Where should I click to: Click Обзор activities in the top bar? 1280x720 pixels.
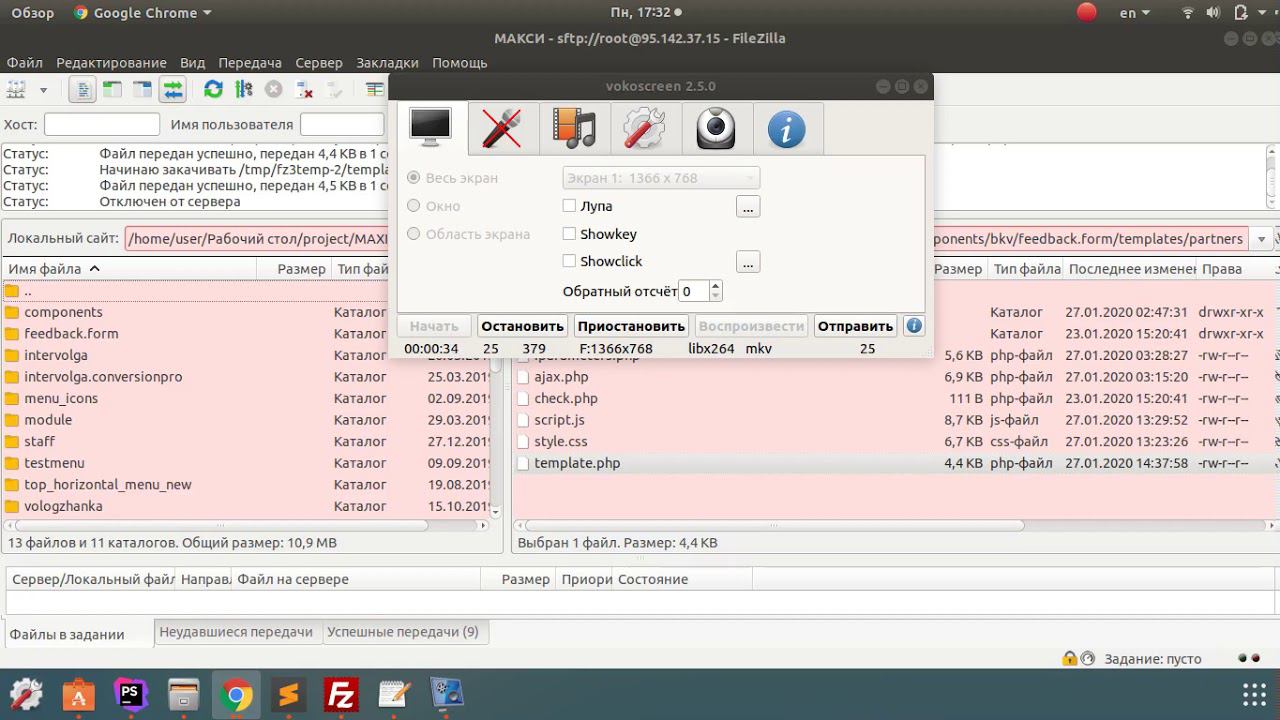tap(32, 13)
